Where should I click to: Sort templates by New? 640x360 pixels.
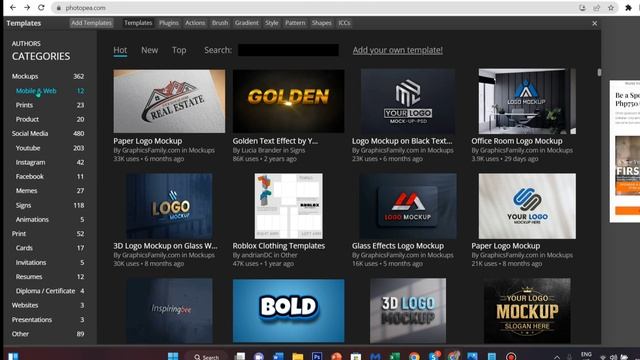149,50
